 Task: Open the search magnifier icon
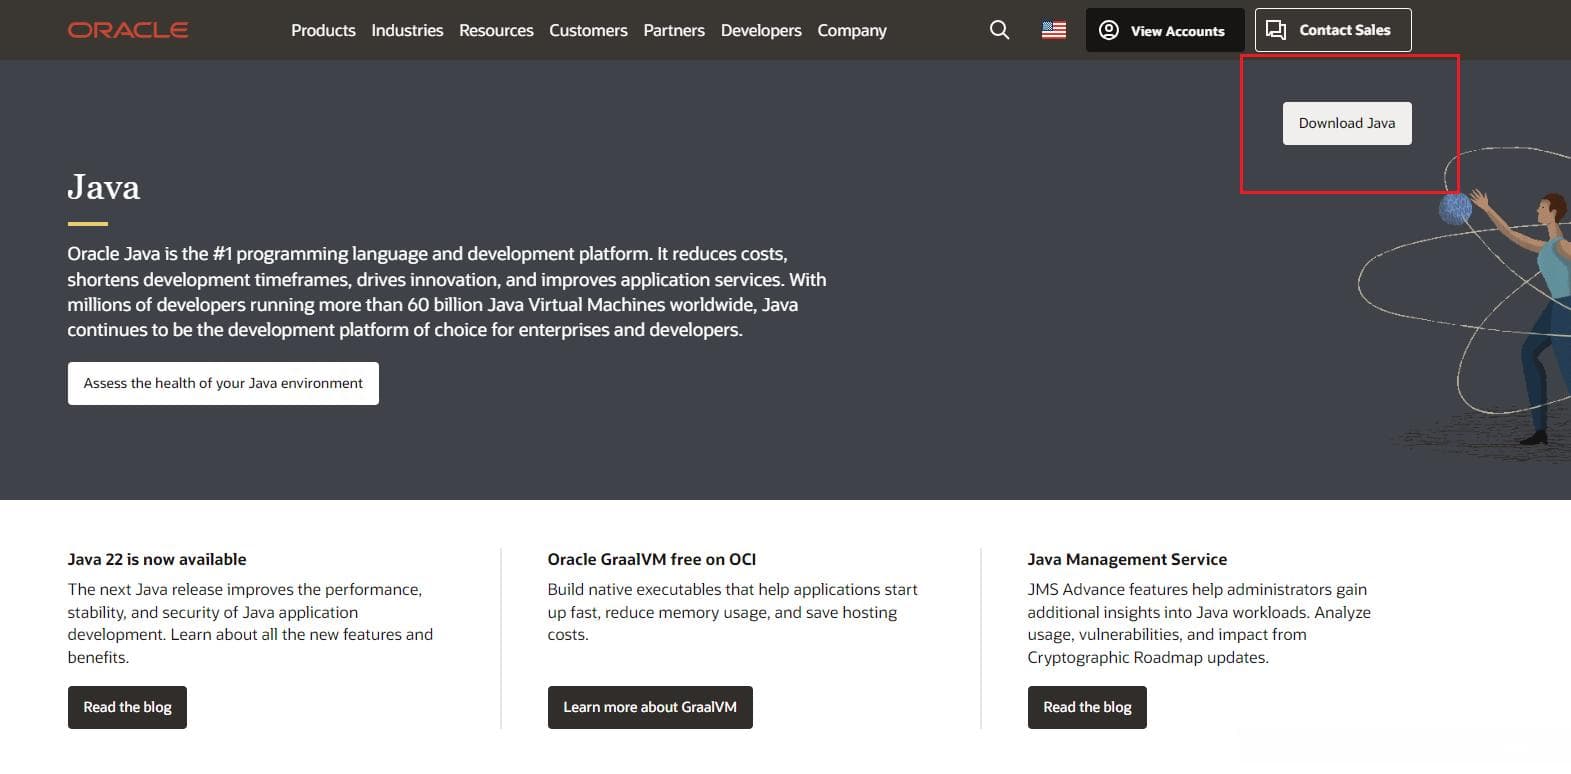[999, 30]
